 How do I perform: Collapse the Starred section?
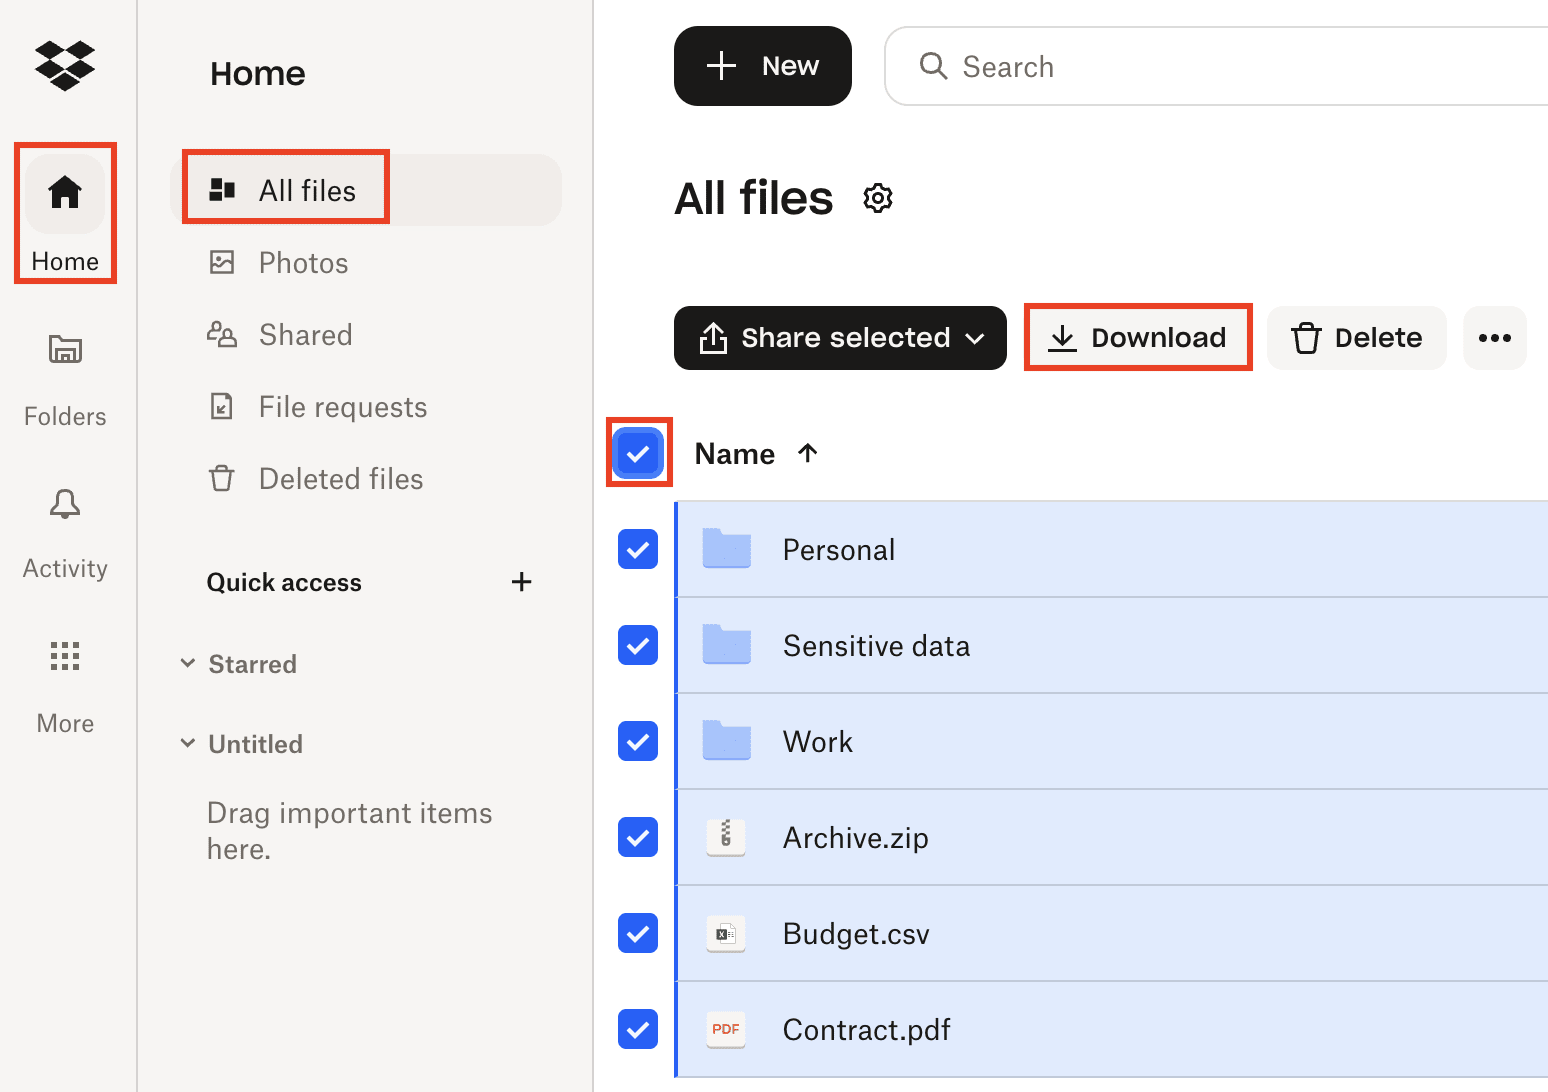click(x=188, y=663)
